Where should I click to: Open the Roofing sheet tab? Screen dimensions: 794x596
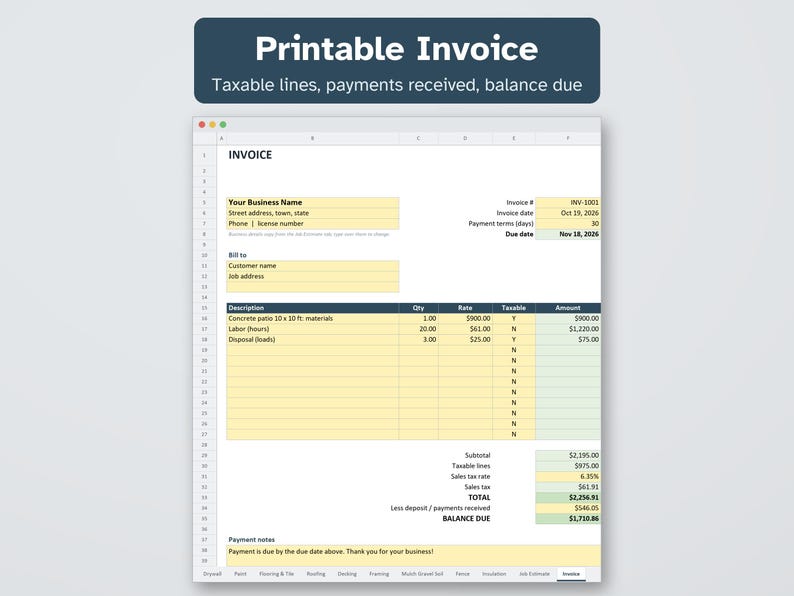[316, 574]
